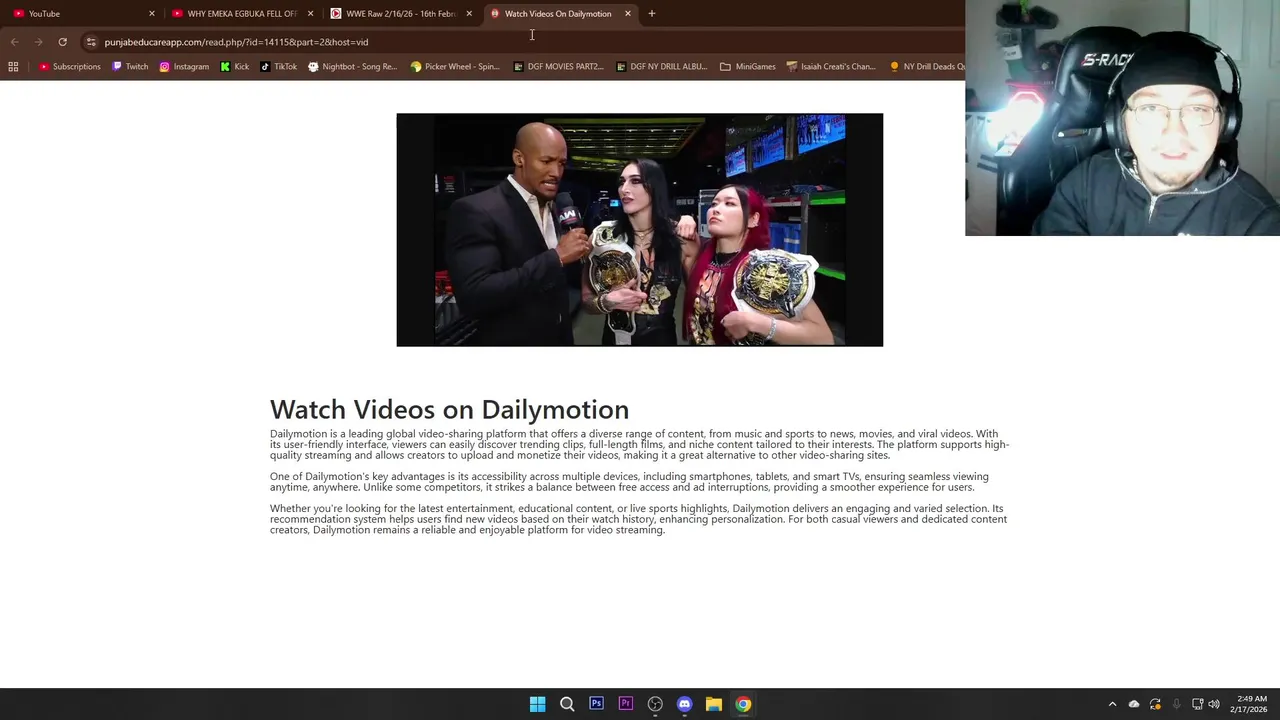
Task: Open Discord from the taskbar
Action: 684,704
